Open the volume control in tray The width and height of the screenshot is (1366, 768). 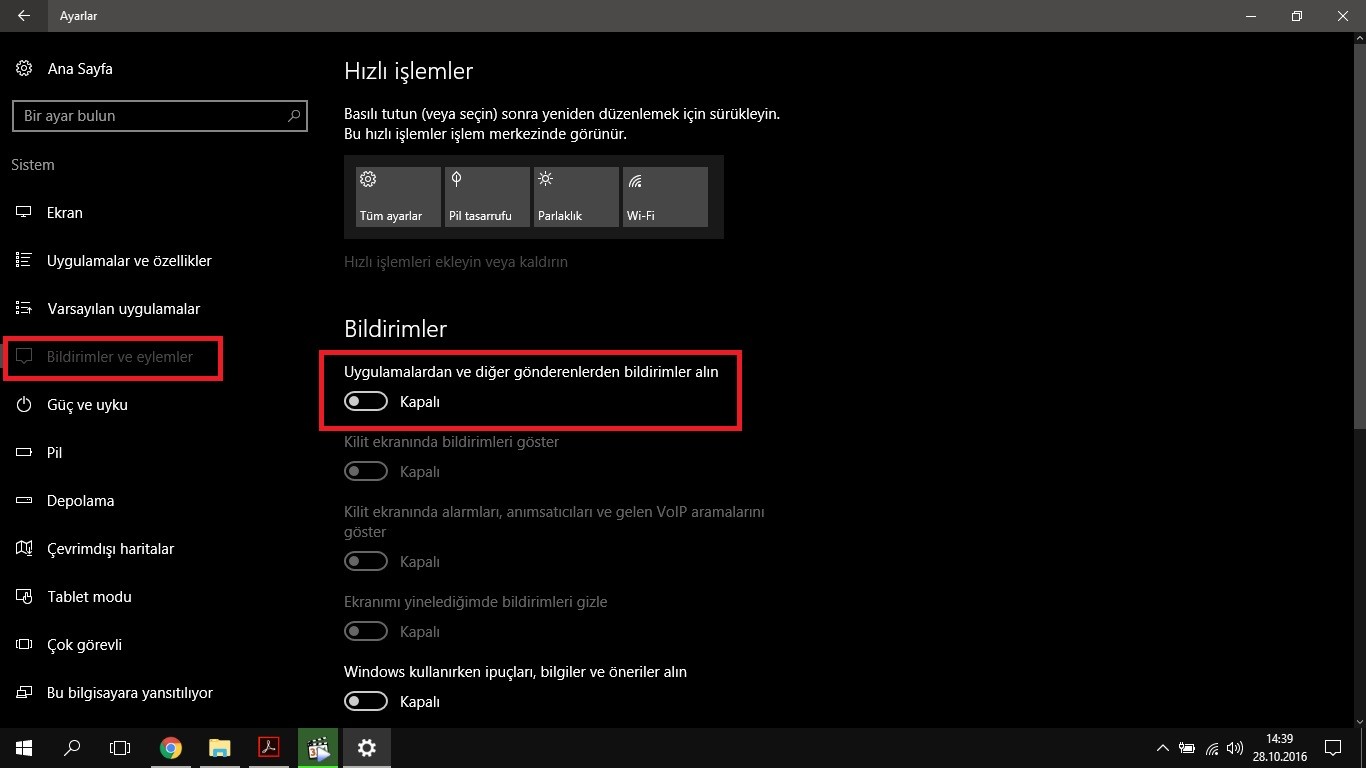click(1235, 748)
